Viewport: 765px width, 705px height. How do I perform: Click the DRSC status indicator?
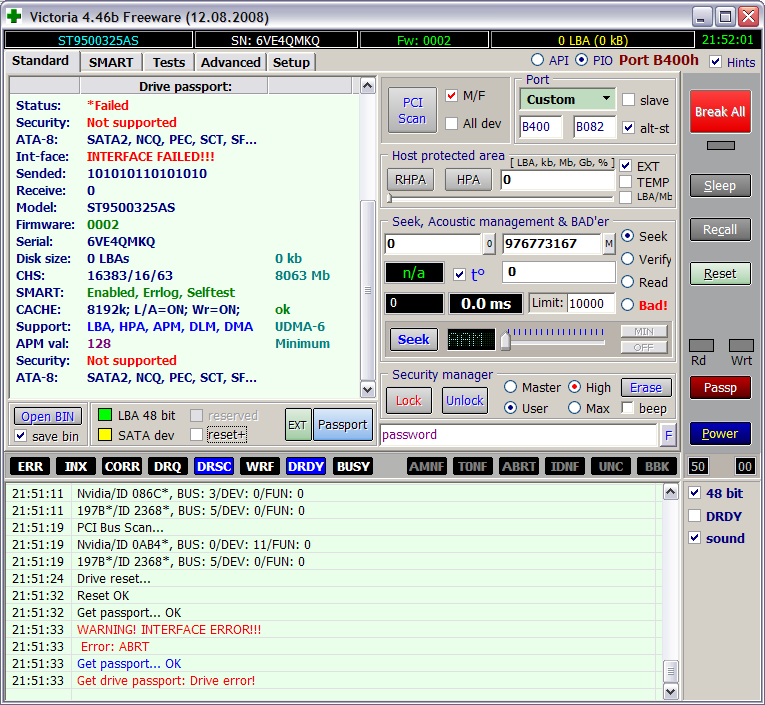tap(214, 466)
